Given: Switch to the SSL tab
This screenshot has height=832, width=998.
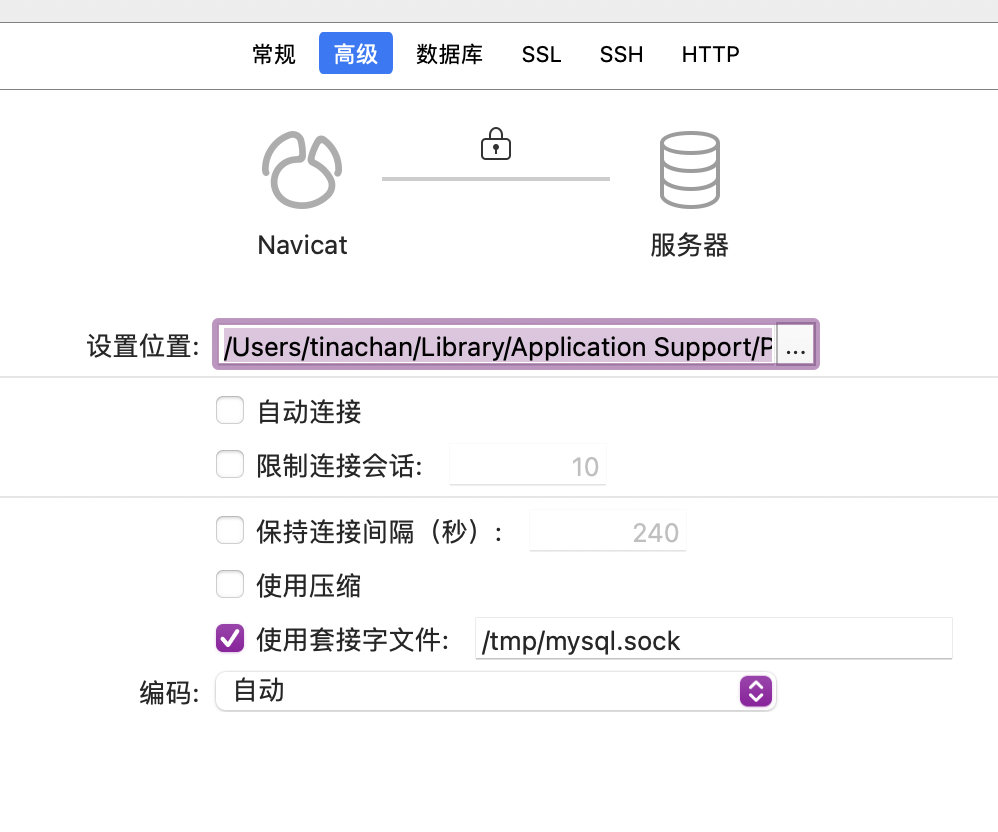Looking at the screenshot, I should pos(542,54).
